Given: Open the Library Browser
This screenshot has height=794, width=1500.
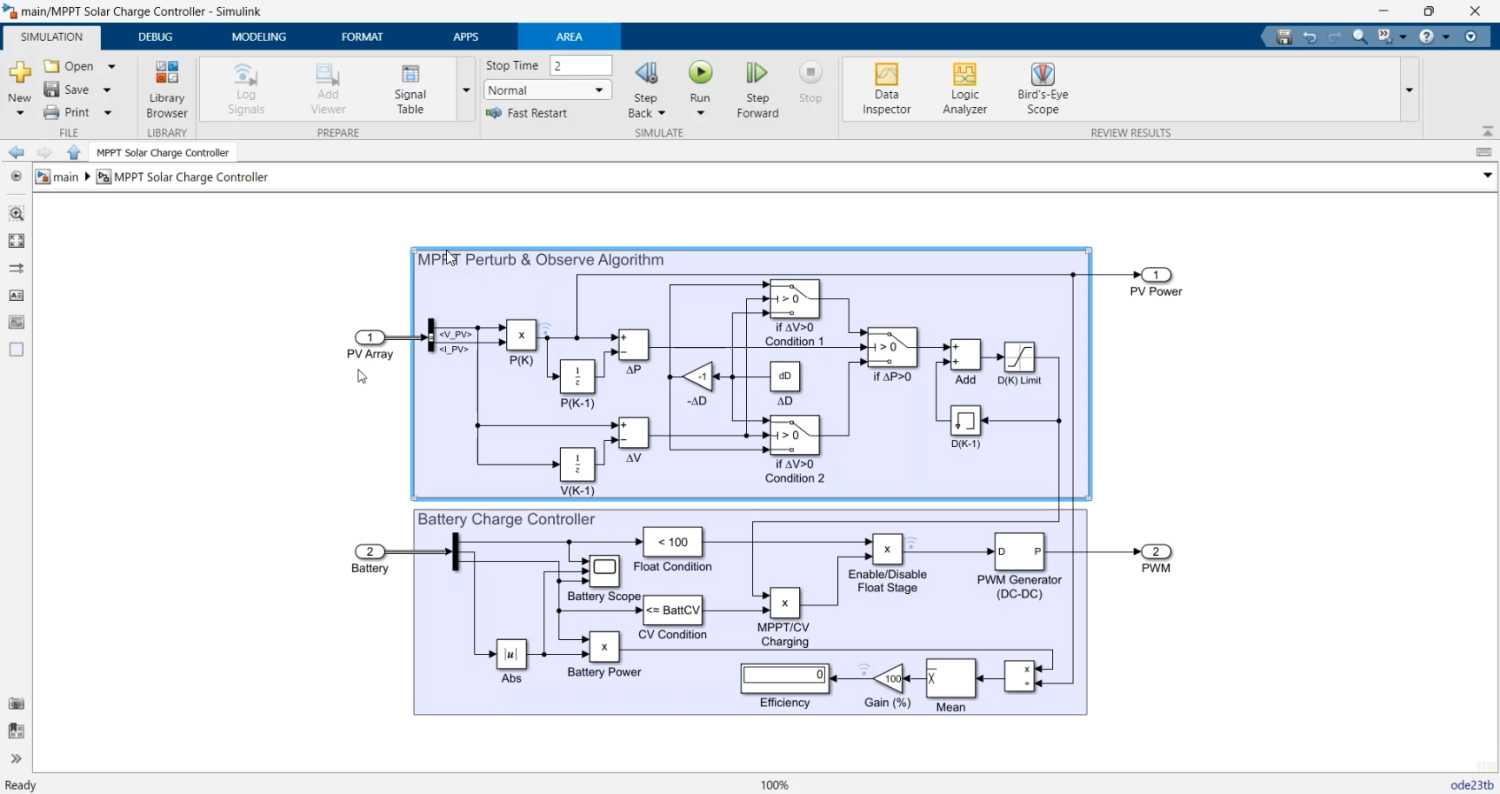Looking at the screenshot, I should [167, 88].
